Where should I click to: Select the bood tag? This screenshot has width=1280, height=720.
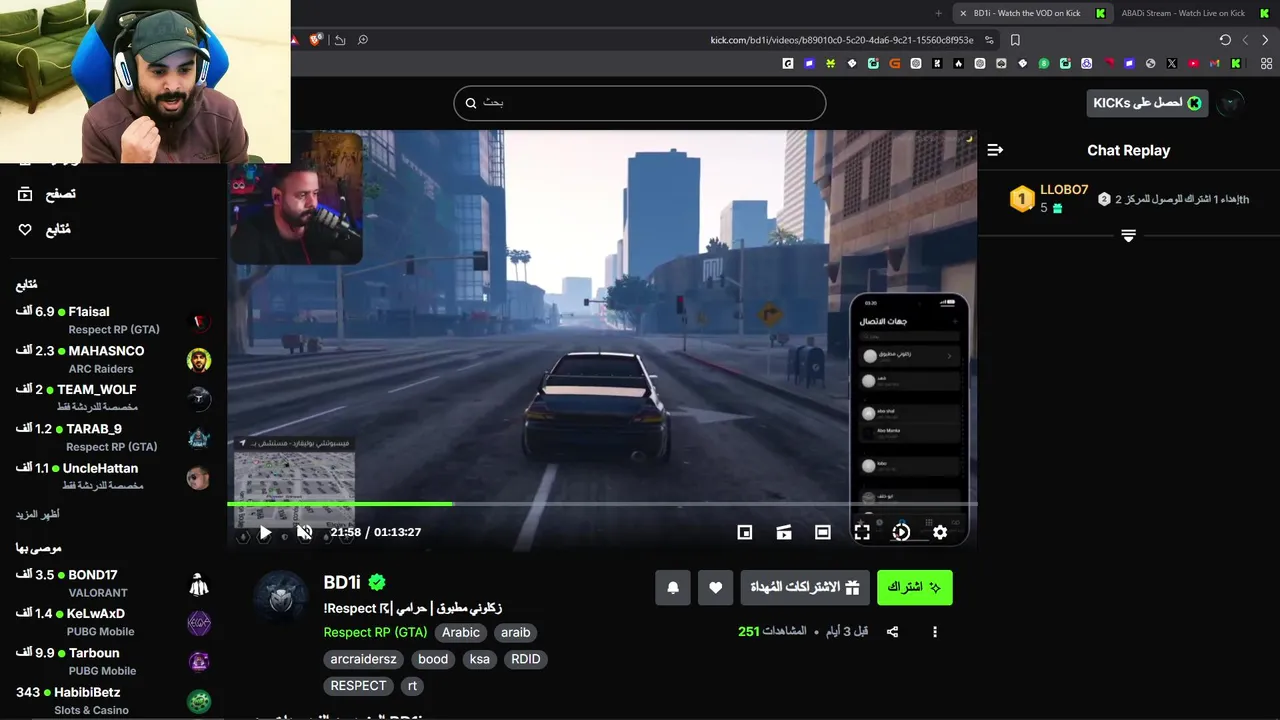(433, 659)
